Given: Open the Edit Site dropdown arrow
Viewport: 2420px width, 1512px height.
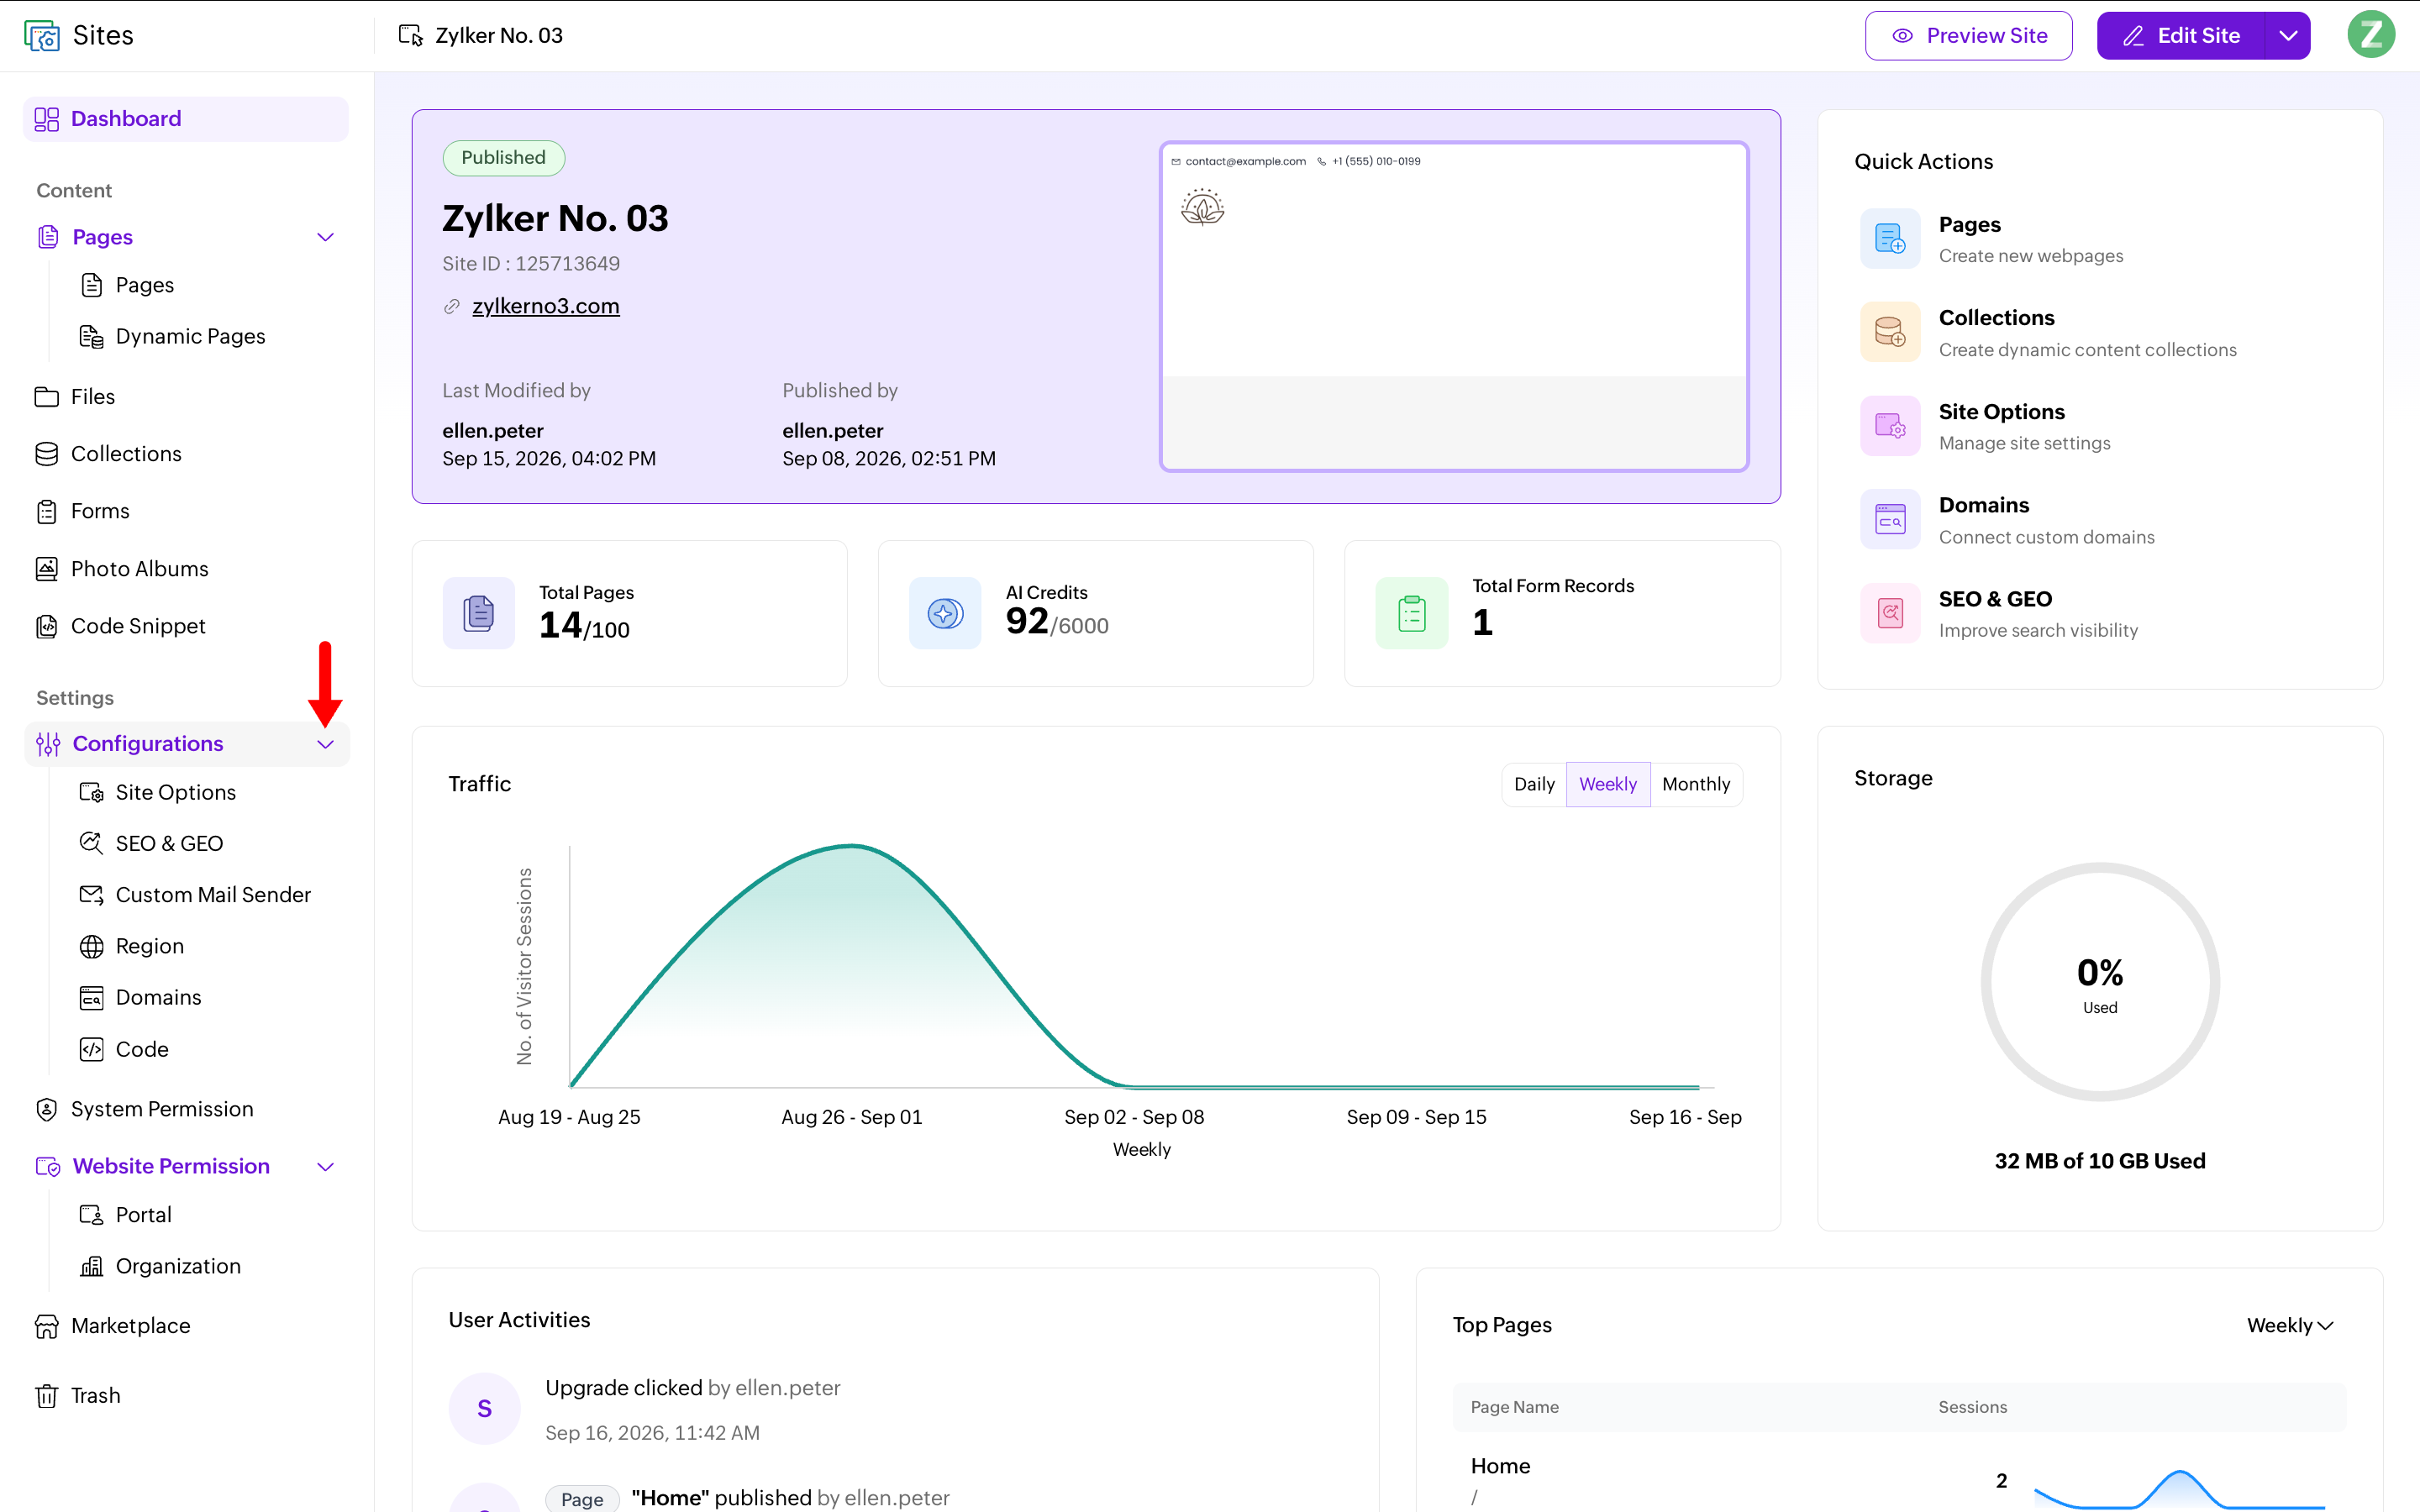Looking at the screenshot, I should [2288, 36].
